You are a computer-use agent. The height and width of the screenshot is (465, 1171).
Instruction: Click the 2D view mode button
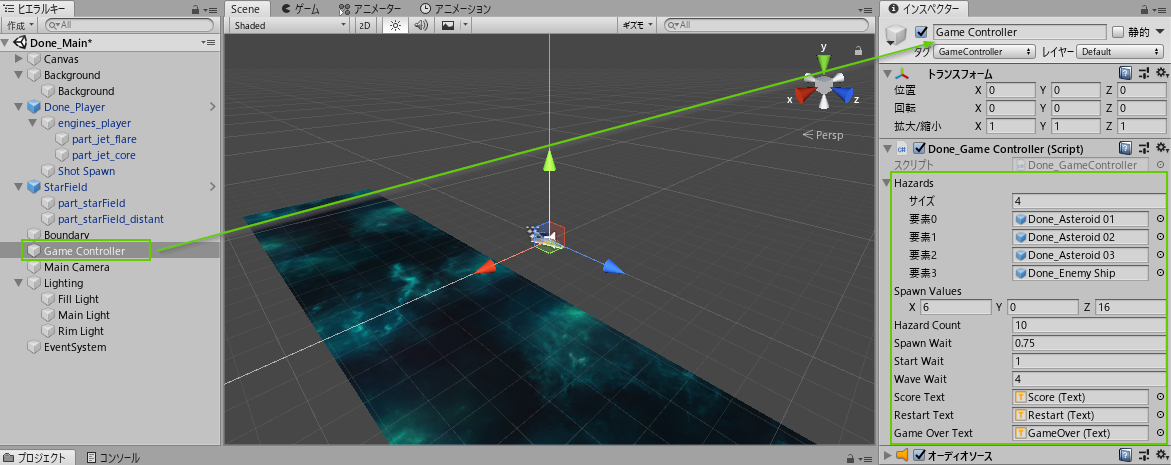pos(364,25)
